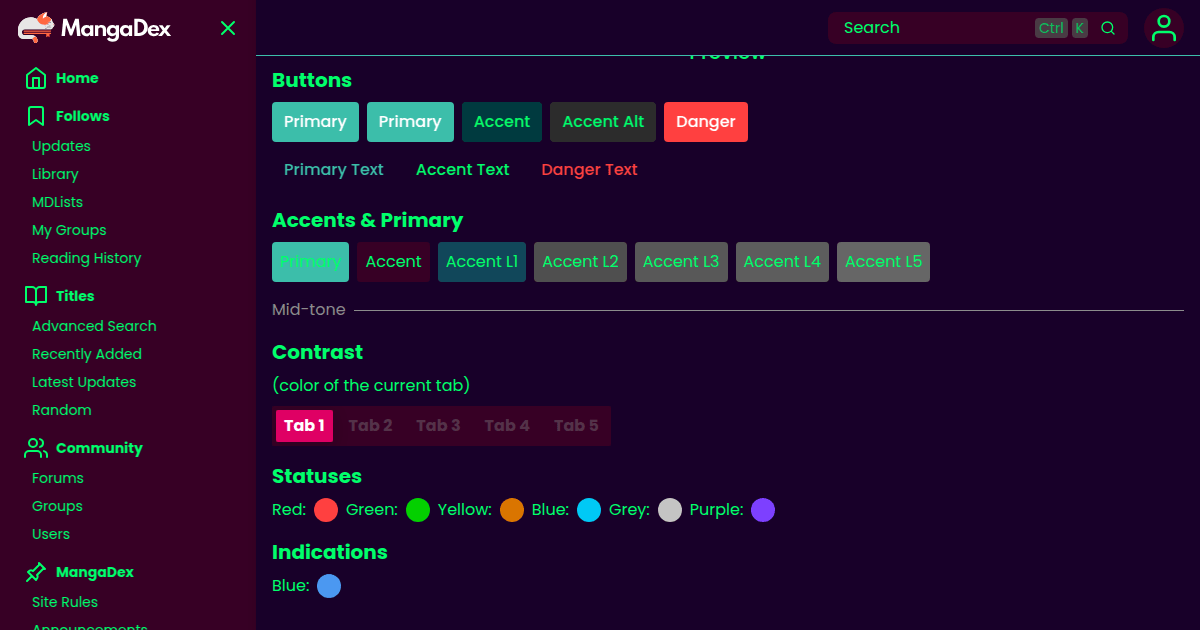Click the Titles open book icon
Screen dimensions: 1200x630
pos(36,296)
